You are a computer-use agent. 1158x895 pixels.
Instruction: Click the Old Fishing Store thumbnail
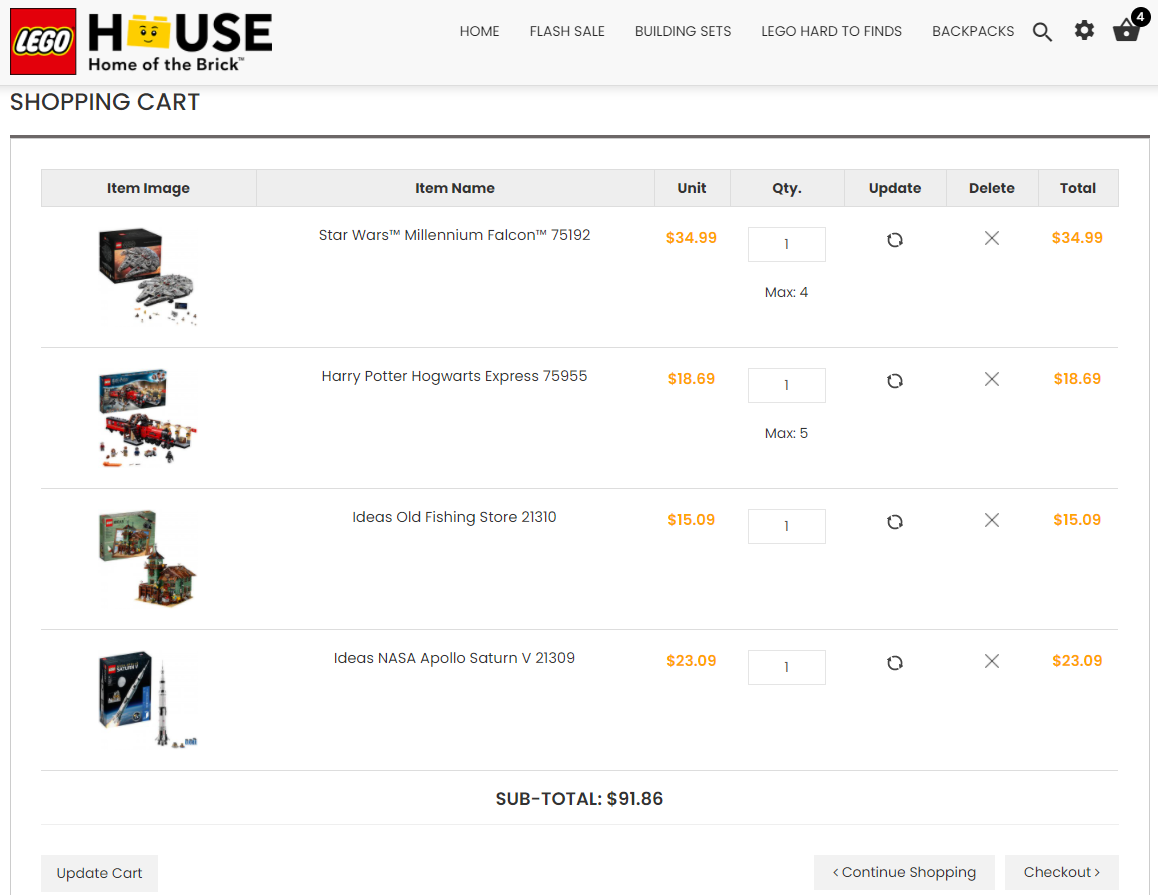148,558
